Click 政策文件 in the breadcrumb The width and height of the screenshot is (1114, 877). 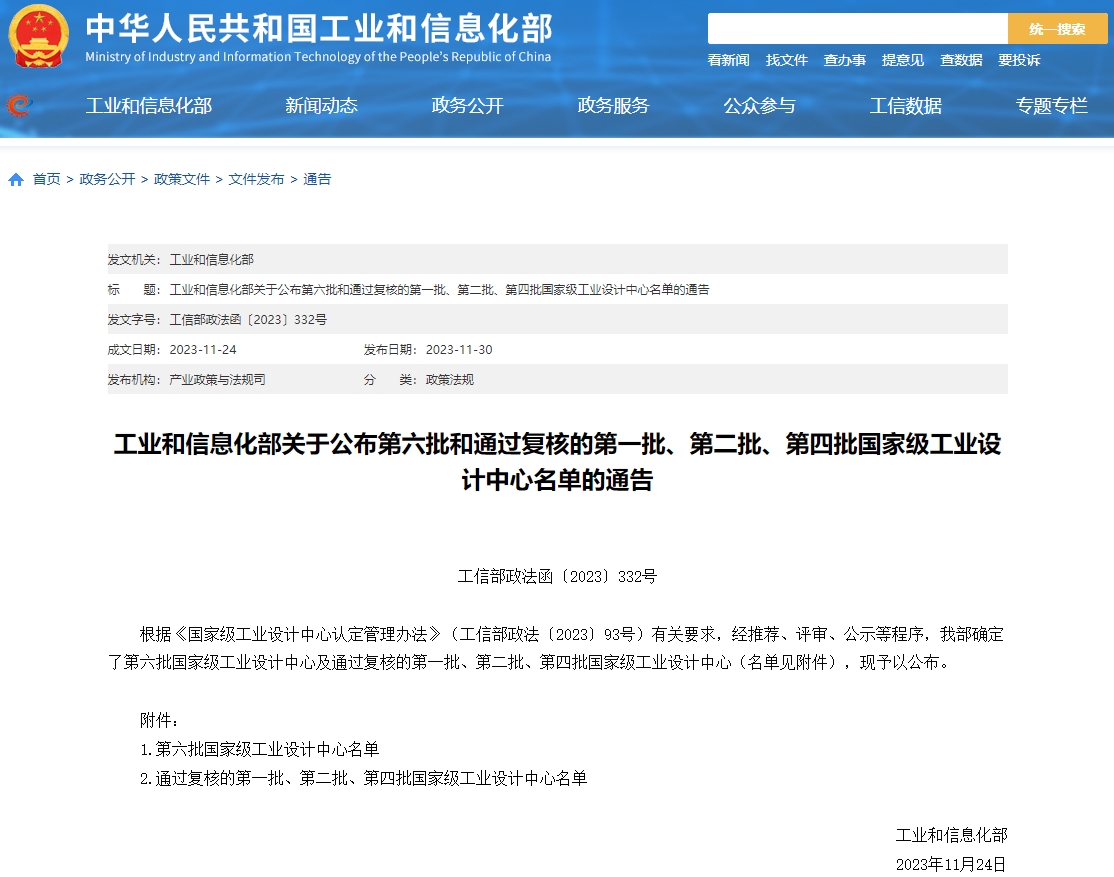click(x=182, y=179)
